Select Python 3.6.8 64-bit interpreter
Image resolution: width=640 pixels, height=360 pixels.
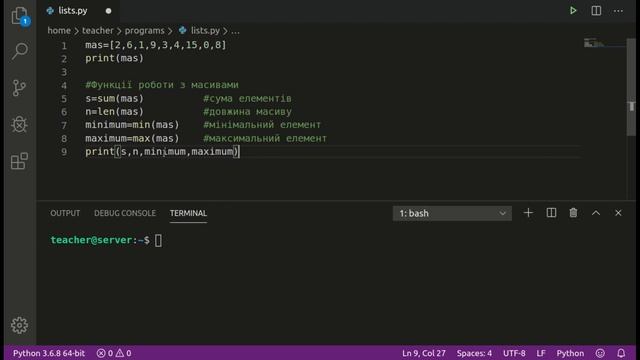pos(49,353)
